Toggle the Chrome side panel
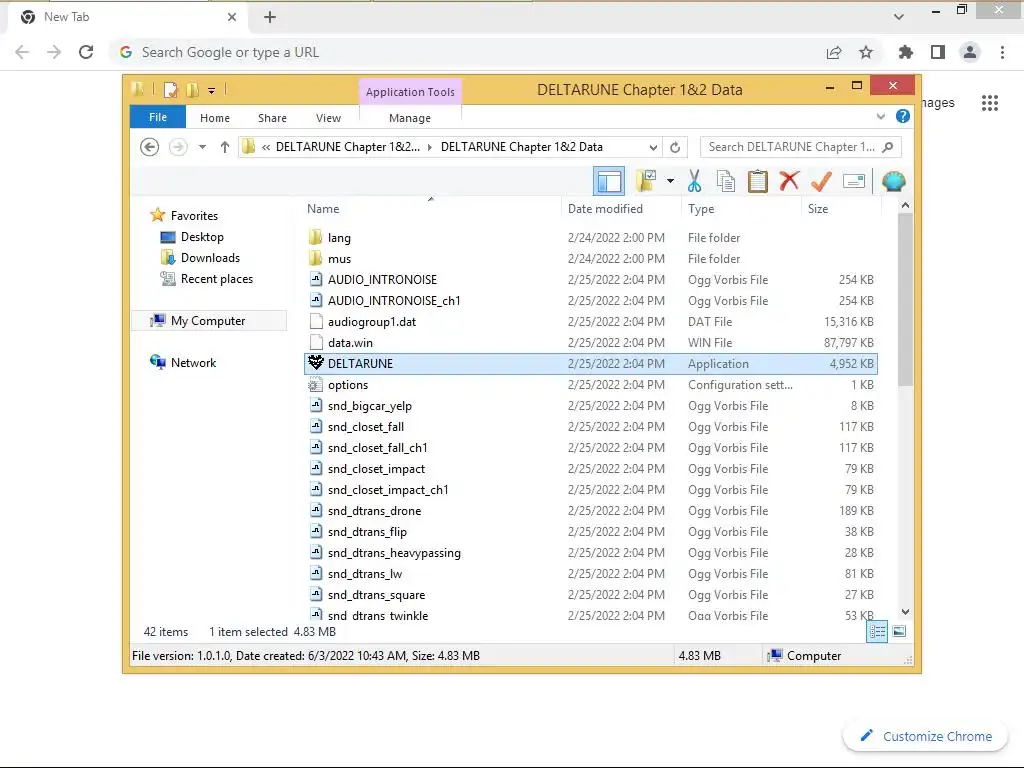Screen dimensions: 1024x768 [938, 52]
